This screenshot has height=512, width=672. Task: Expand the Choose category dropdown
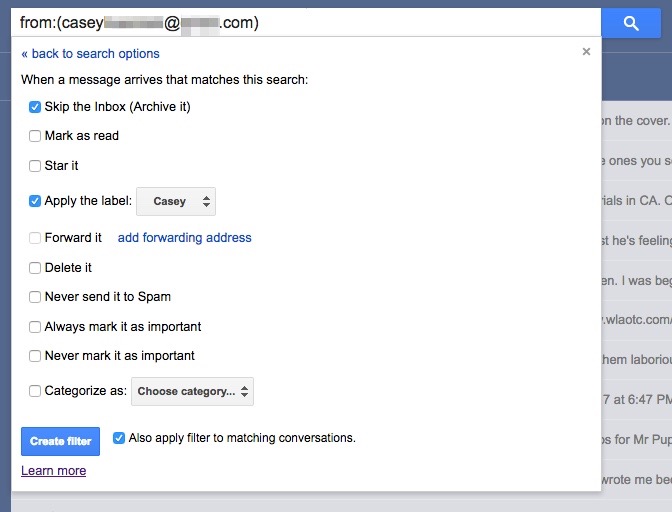click(192, 391)
